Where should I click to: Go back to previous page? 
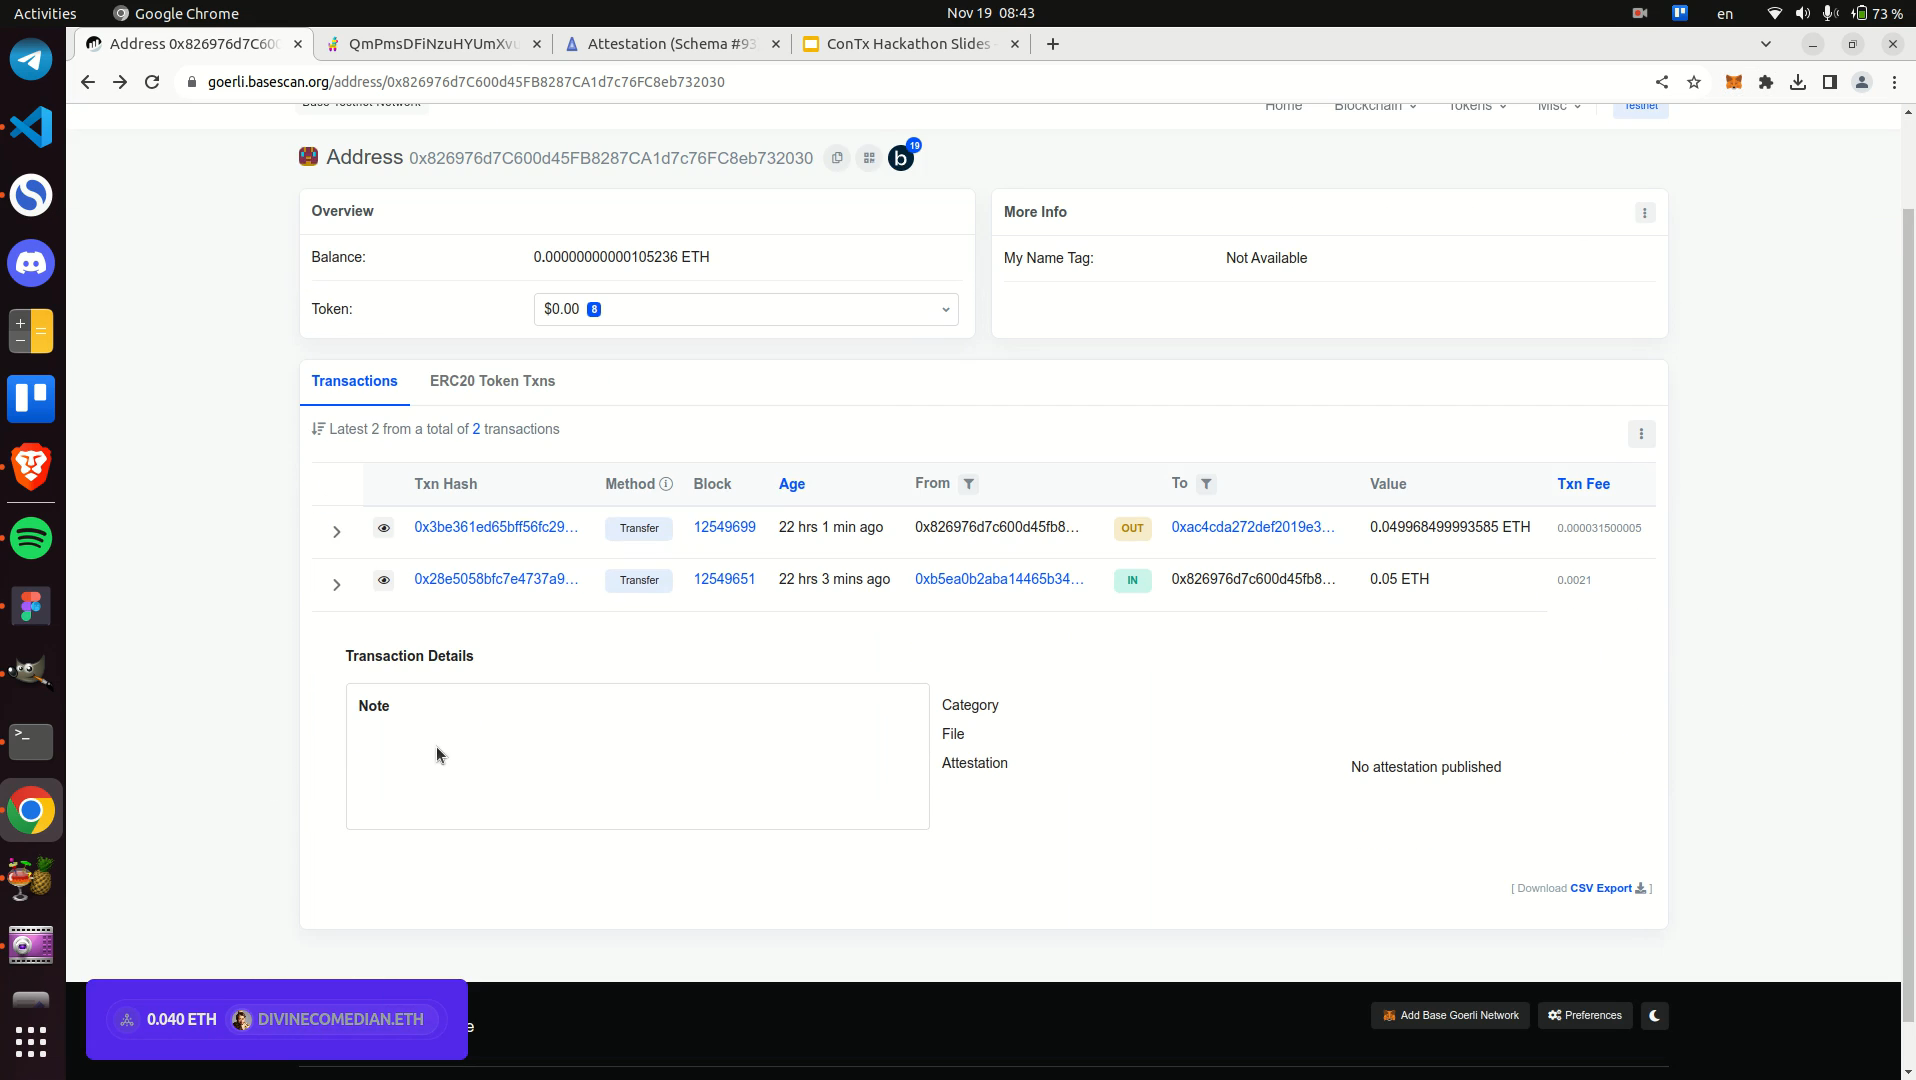pyautogui.click(x=88, y=82)
